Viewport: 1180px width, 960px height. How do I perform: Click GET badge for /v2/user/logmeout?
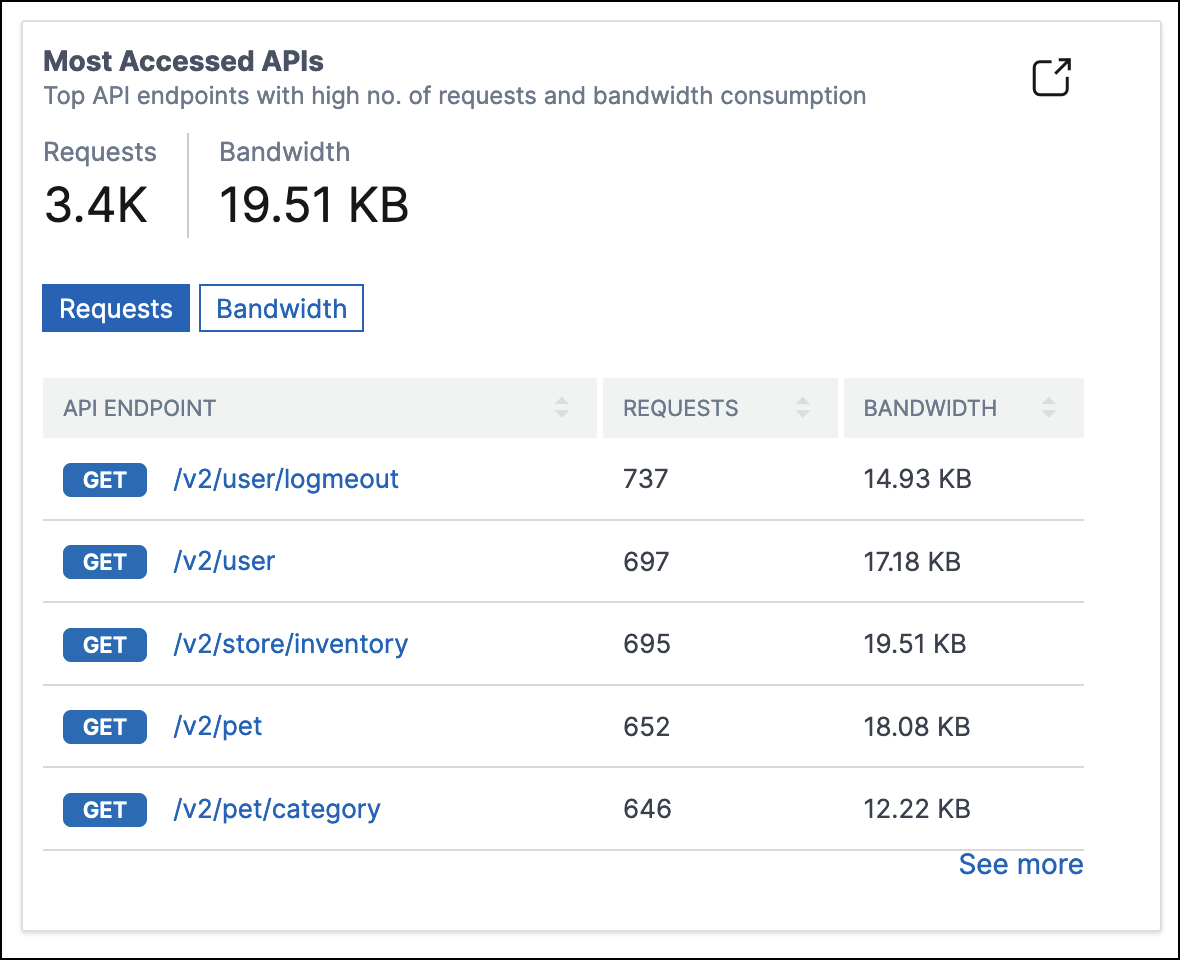(x=105, y=480)
